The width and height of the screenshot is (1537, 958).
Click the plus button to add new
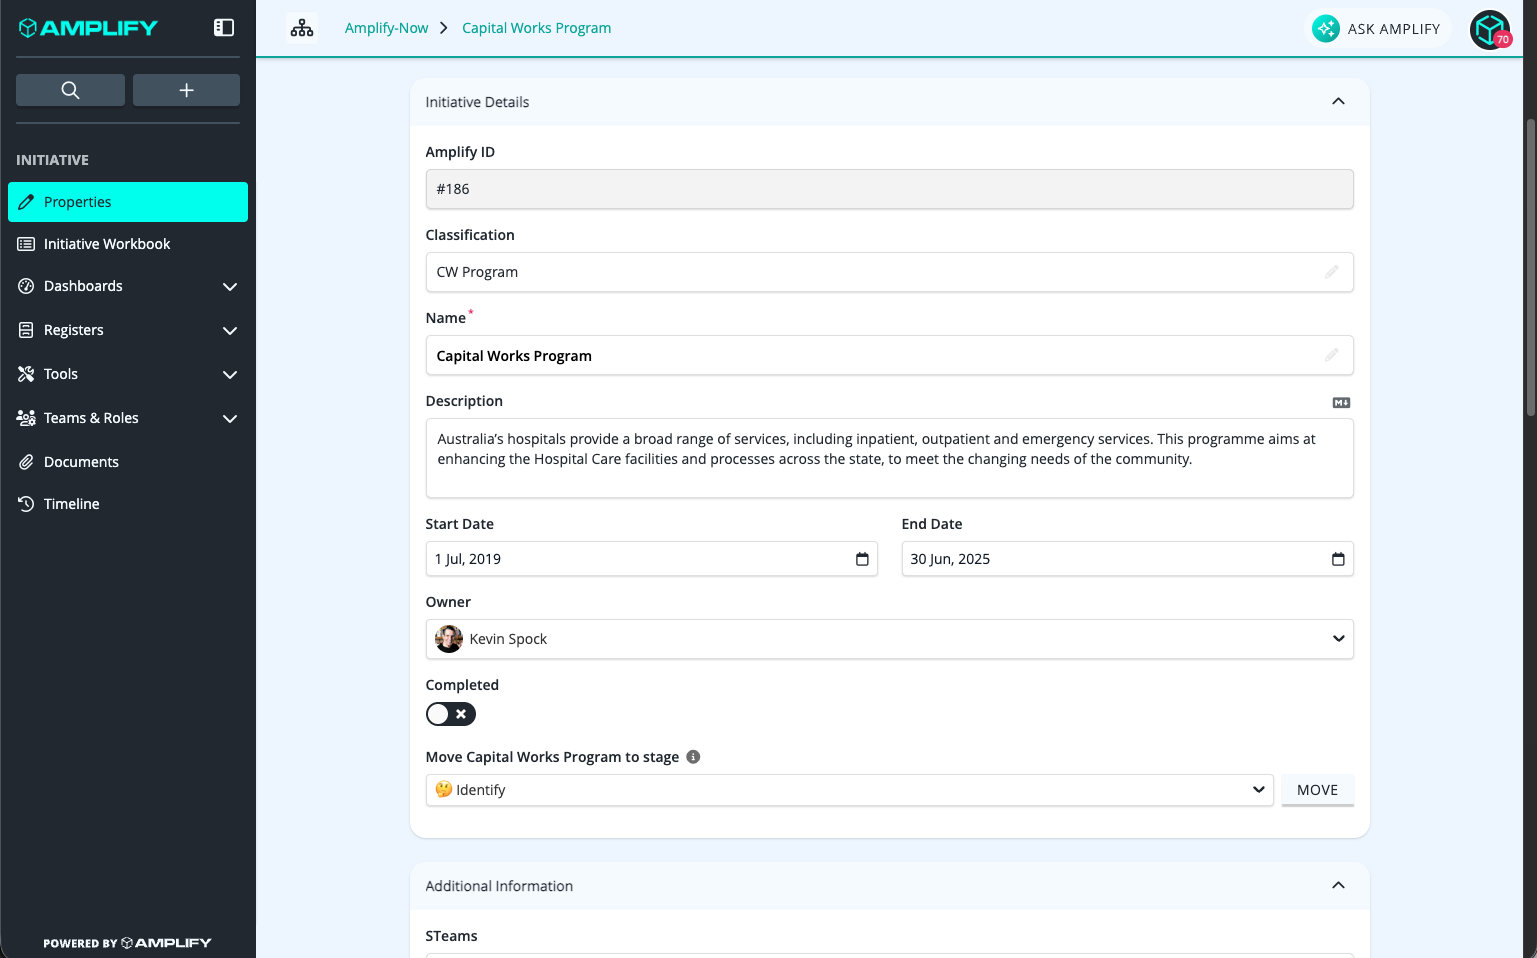(186, 90)
